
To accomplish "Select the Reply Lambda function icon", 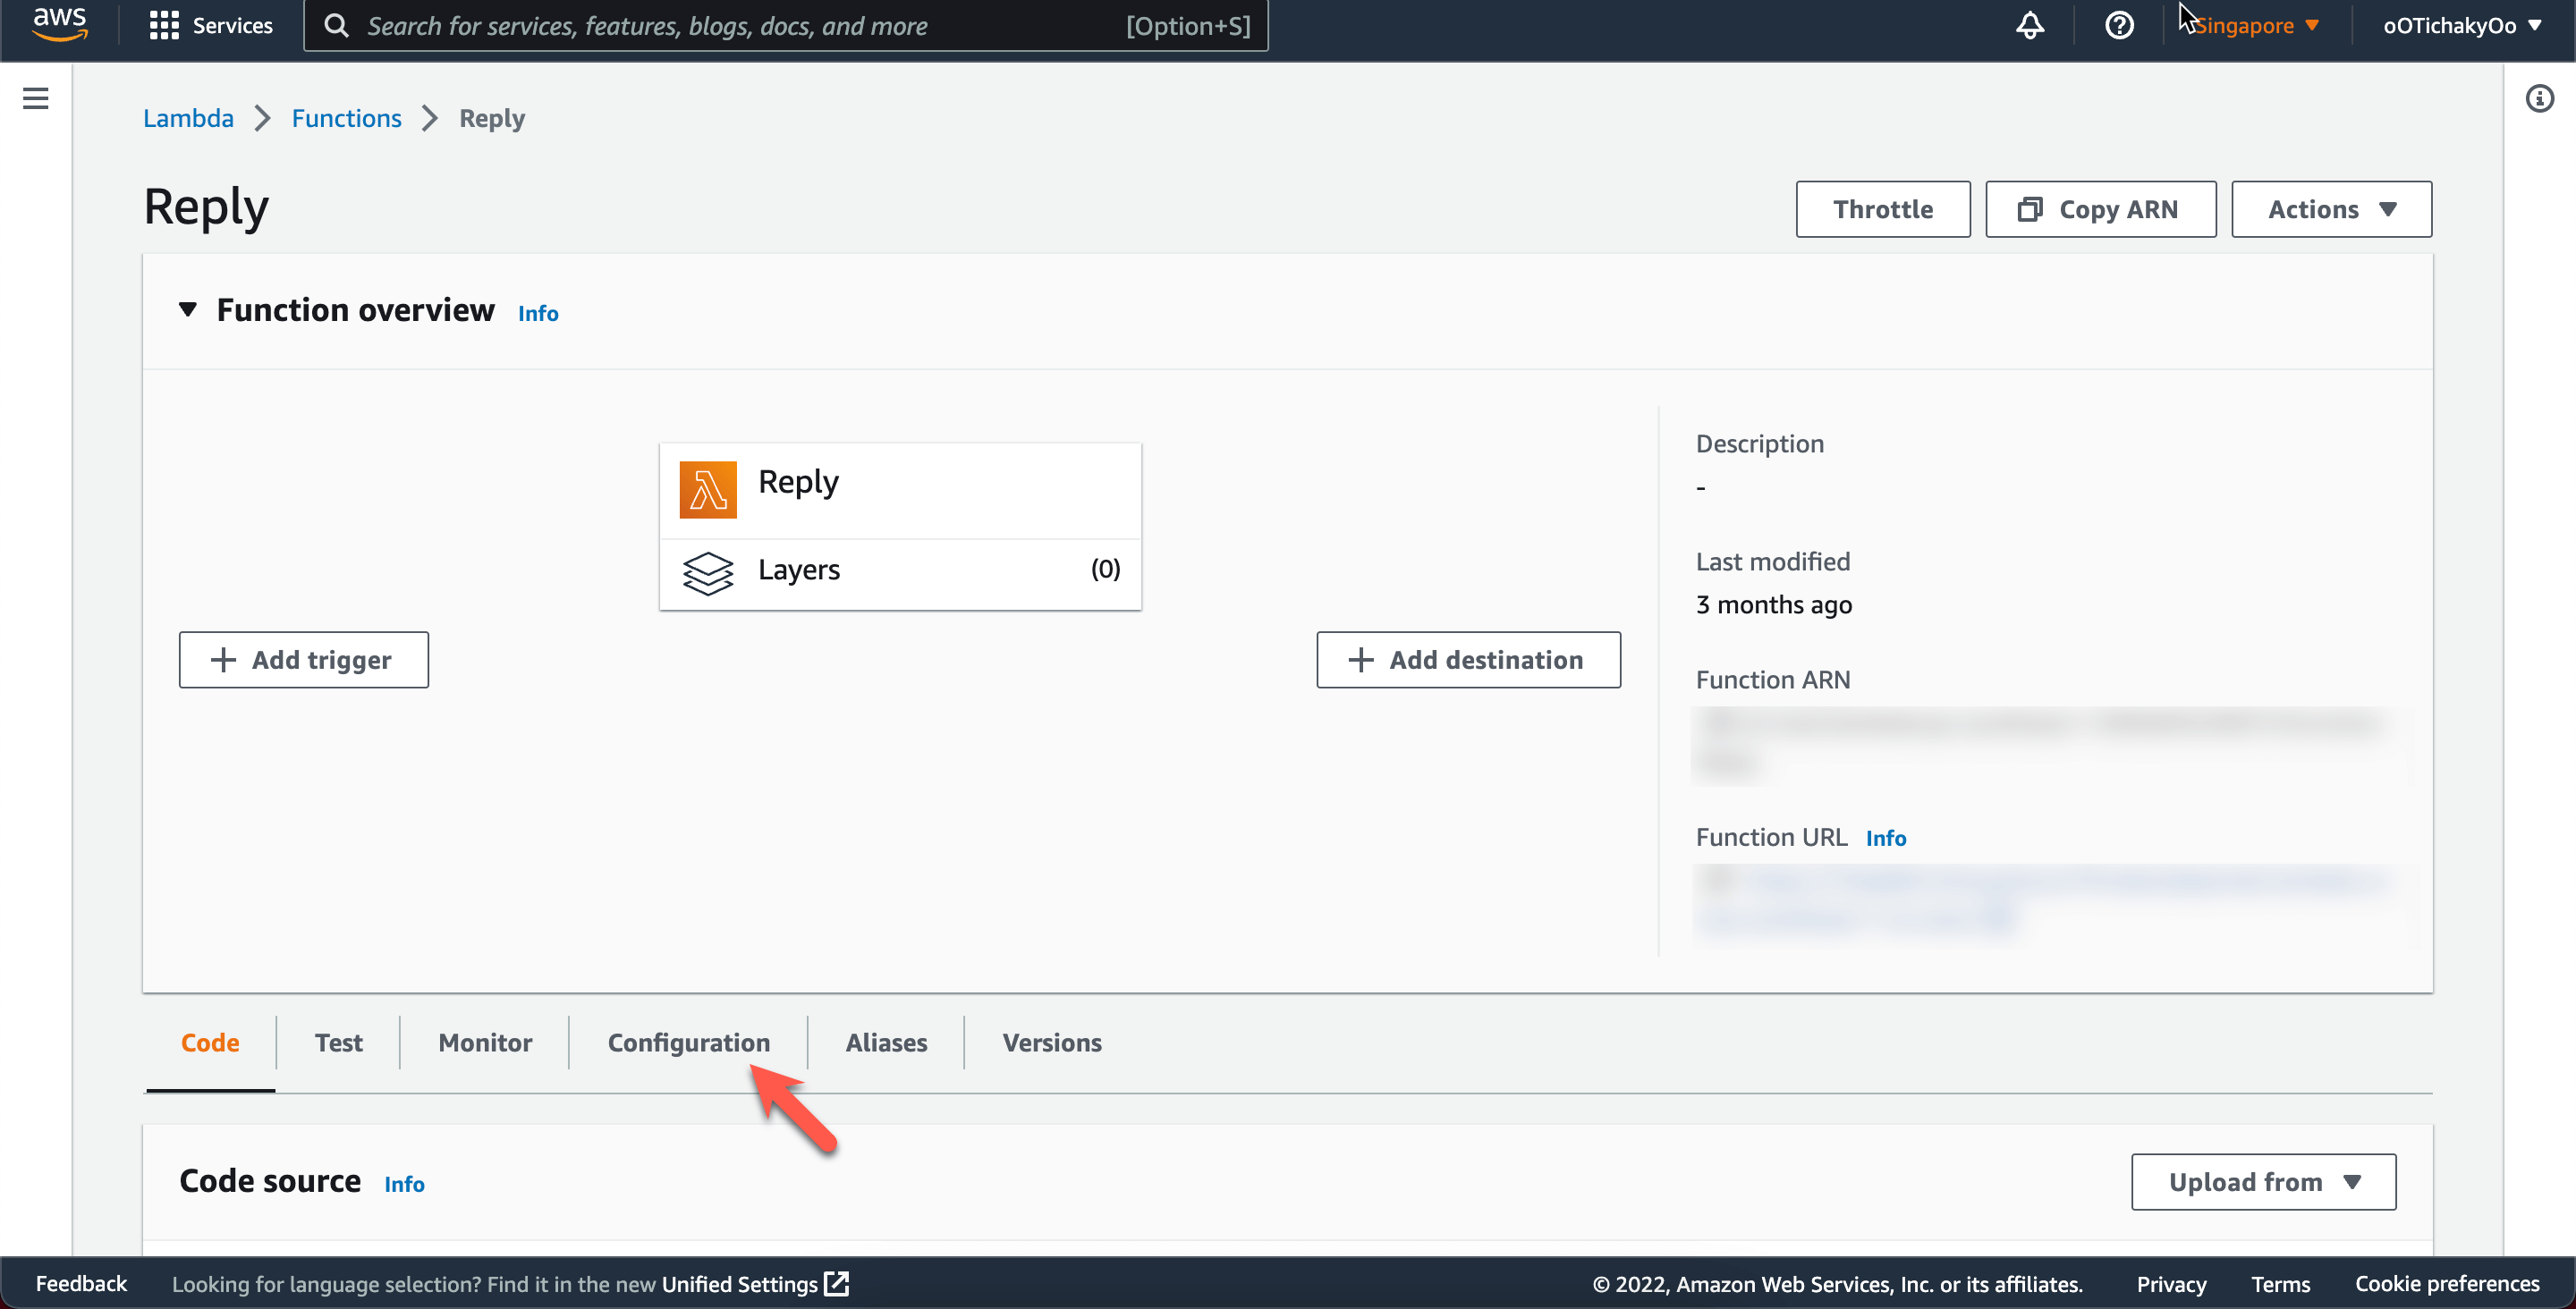I will click(708, 489).
